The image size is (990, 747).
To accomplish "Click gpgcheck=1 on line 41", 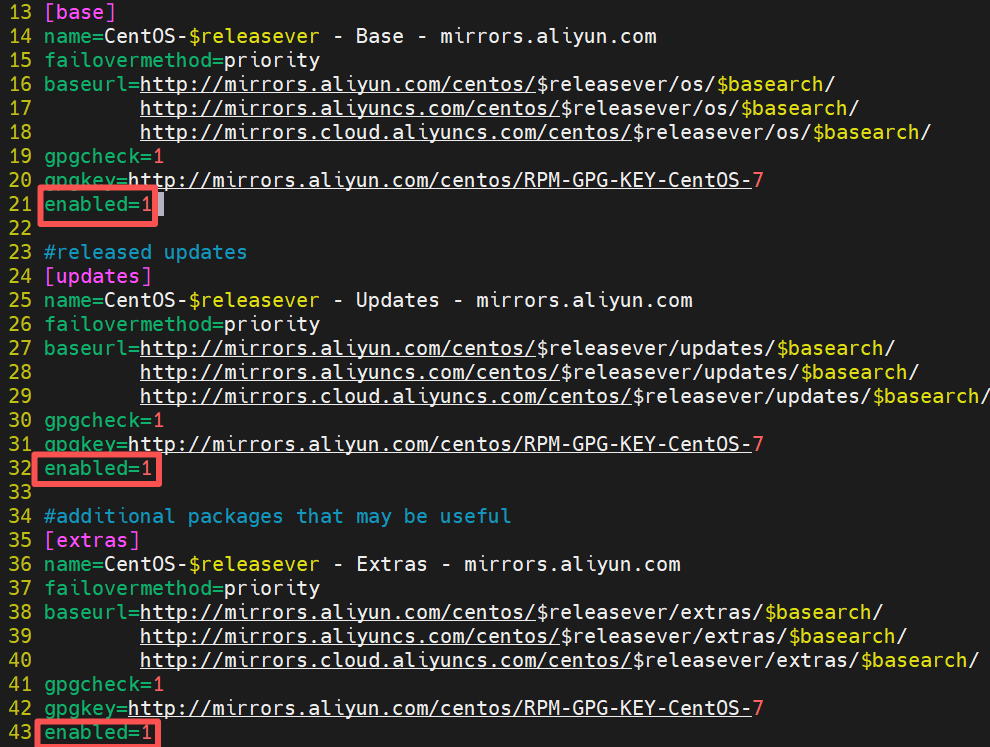I will point(104,684).
